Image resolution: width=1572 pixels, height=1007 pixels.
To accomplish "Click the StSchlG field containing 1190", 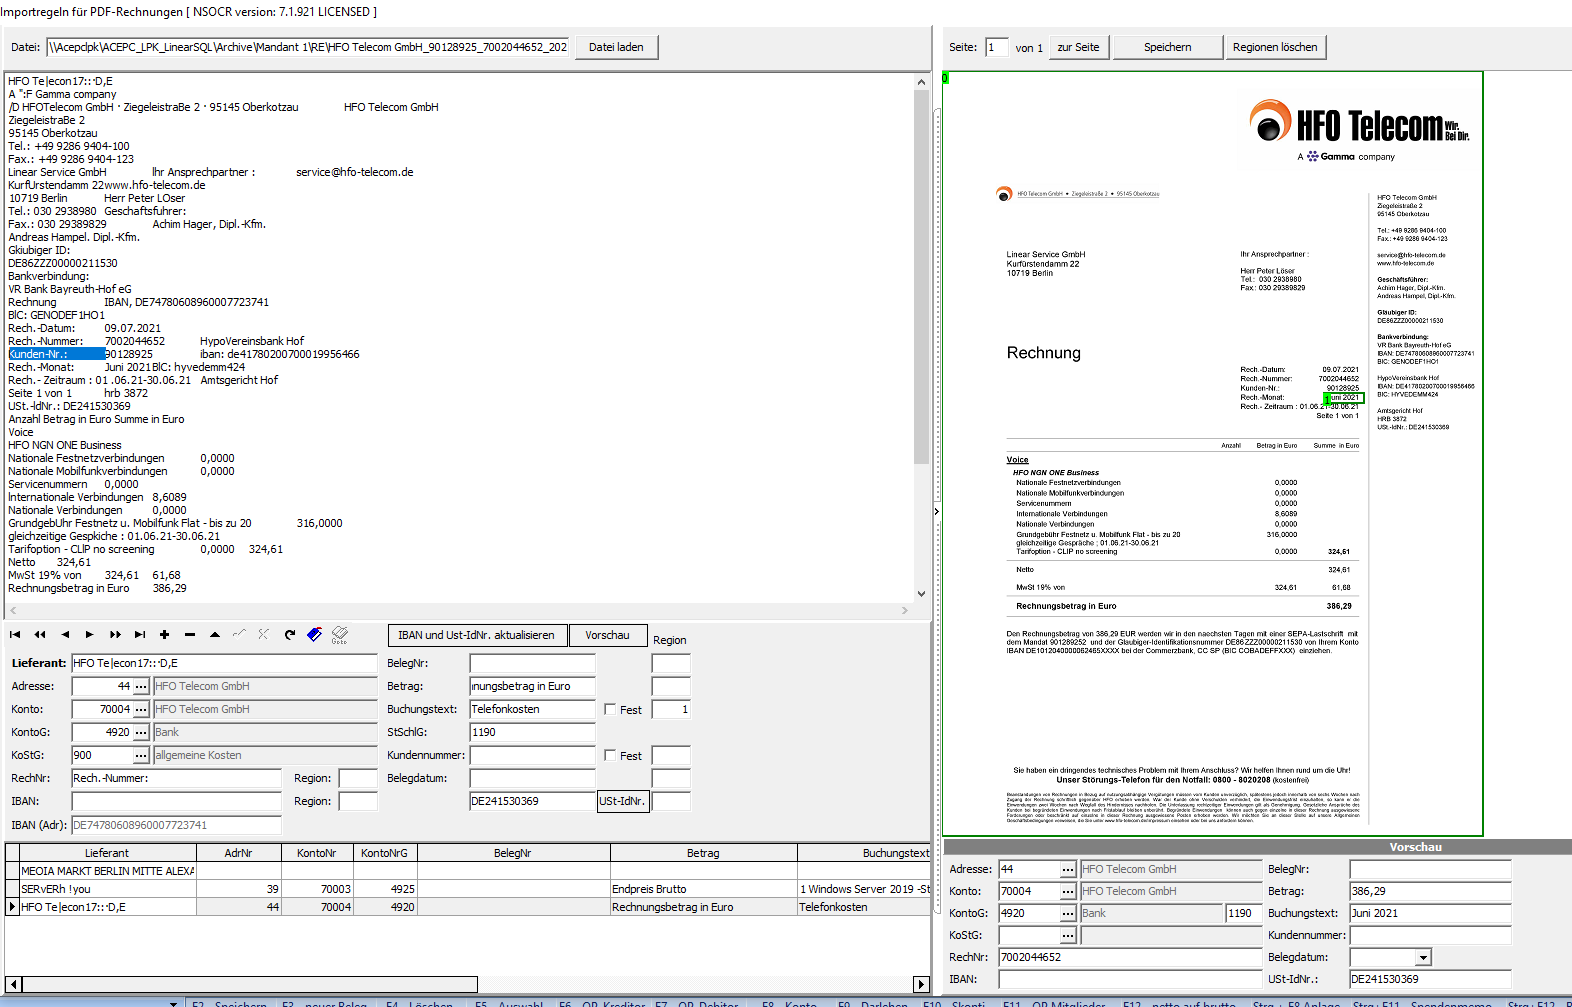I will (532, 732).
